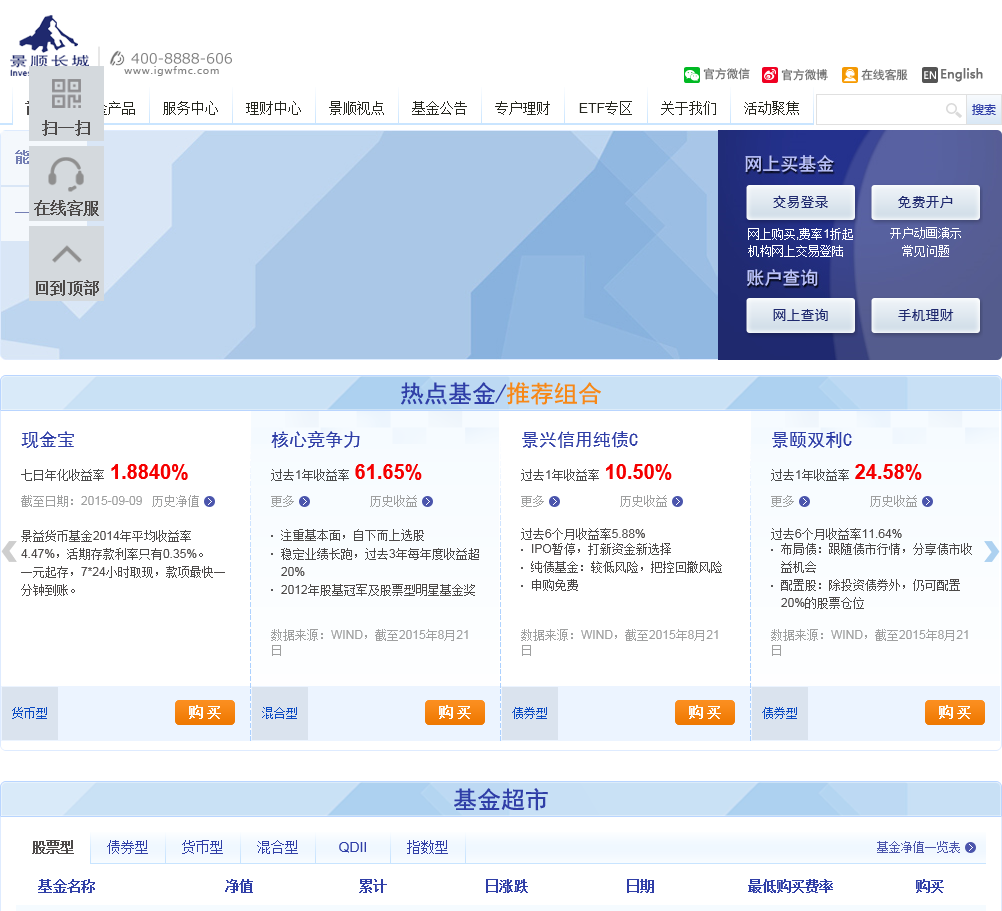Click the 搜索 search button

(x=983, y=110)
